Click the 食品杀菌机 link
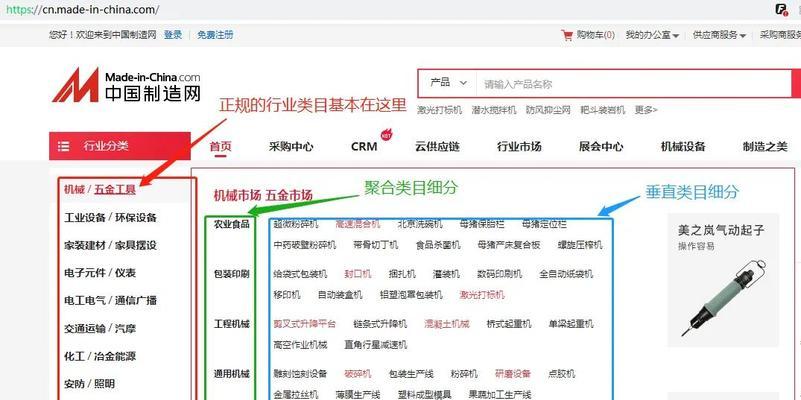The image size is (801, 400). (438, 245)
